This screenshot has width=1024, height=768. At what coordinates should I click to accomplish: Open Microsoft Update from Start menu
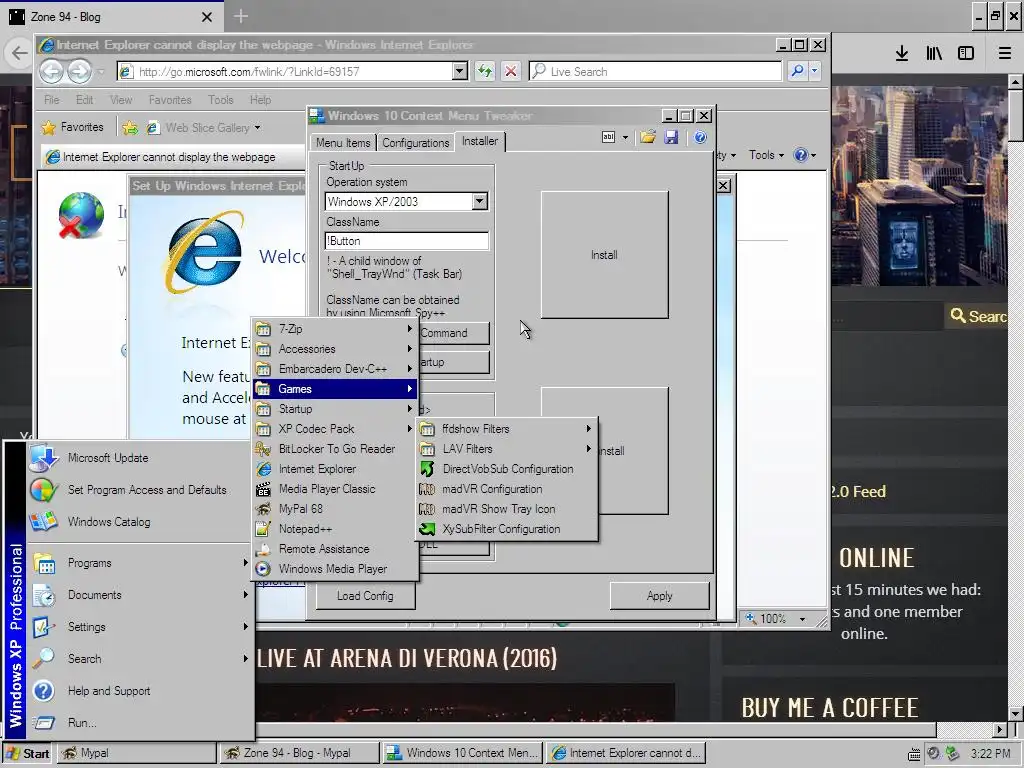coord(140,458)
